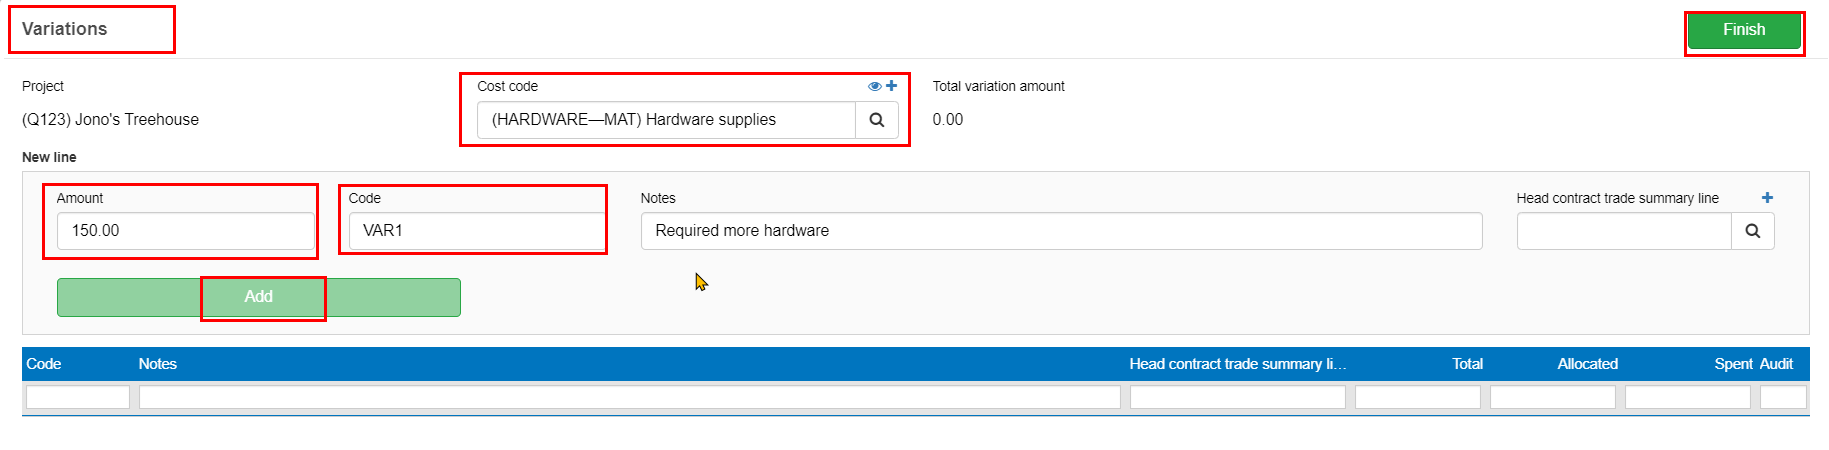Viewport: 1829px width, 450px height.
Task: Click the Code field containing VAR1
Action: tap(478, 231)
